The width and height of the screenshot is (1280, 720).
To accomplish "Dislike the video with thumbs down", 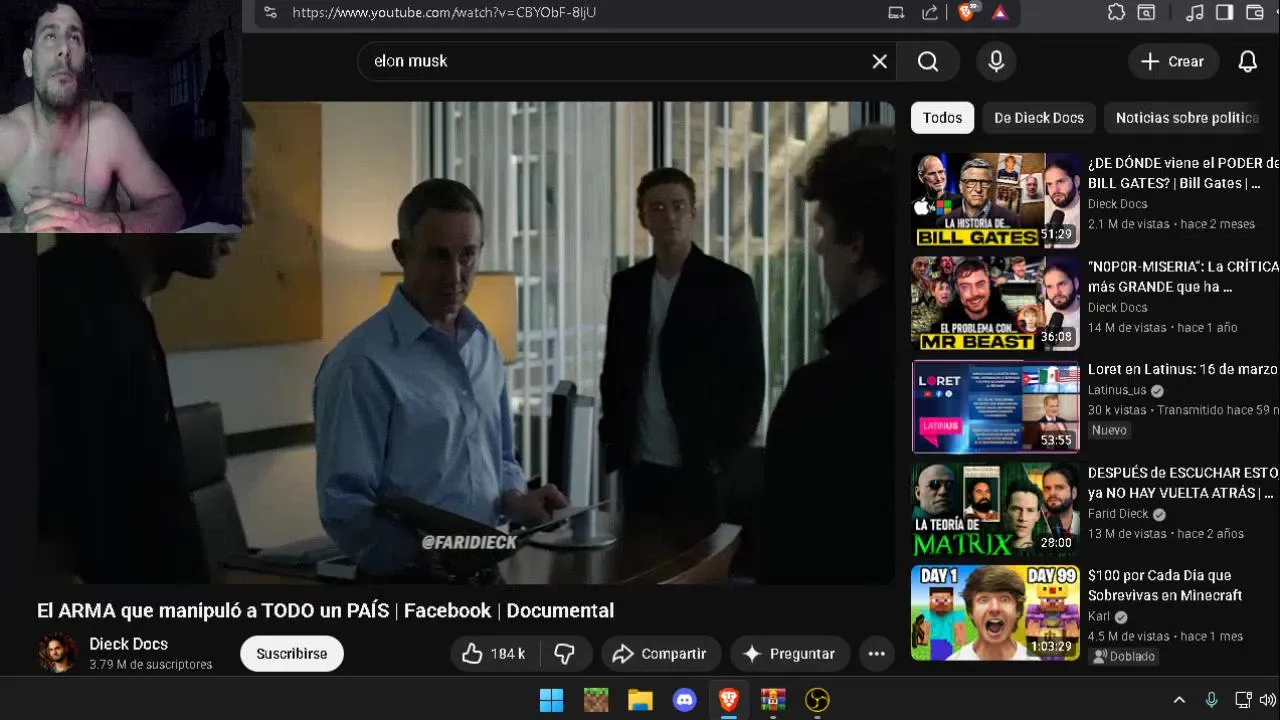I will (x=565, y=654).
